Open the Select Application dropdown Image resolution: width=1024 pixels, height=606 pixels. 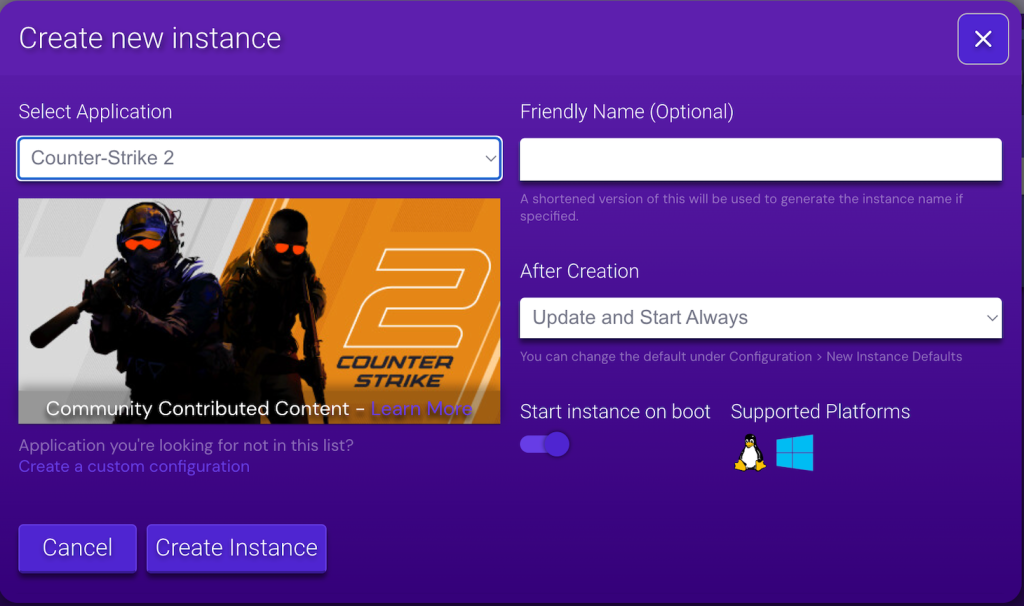pos(259,158)
